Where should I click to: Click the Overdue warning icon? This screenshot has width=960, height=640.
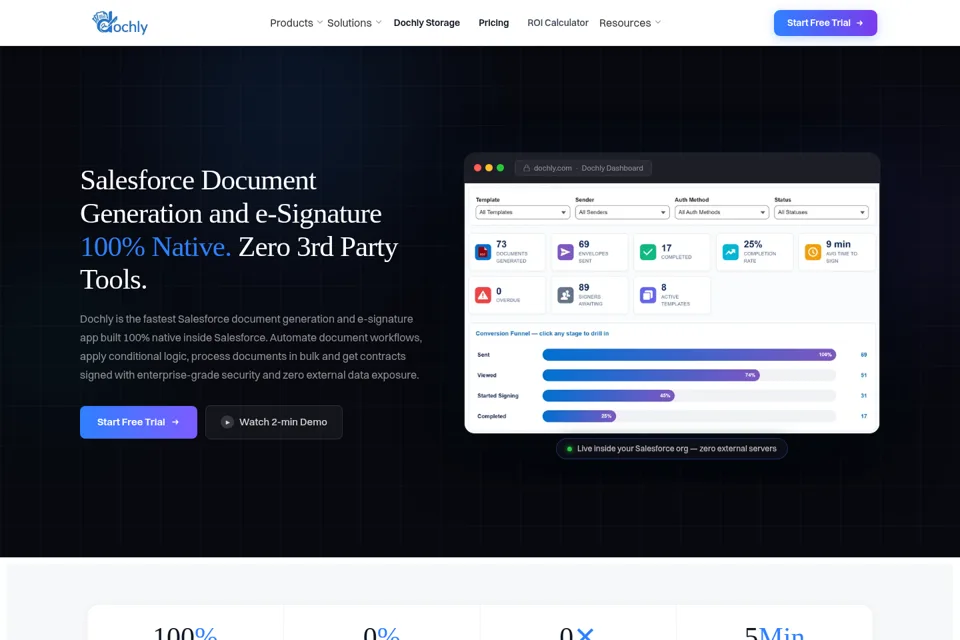tap(483, 295)
